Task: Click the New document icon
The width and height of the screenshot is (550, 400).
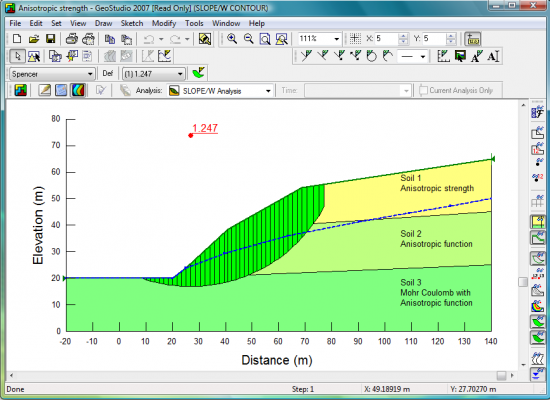Action: (17, 39)
